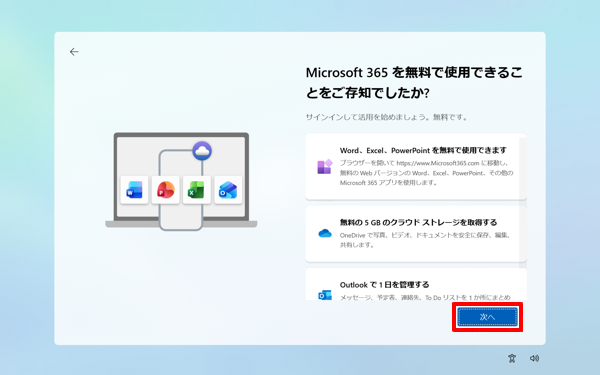Click the PowerPoint icon on laptop illustration
The image size is (600, 375).
(166, 190)
